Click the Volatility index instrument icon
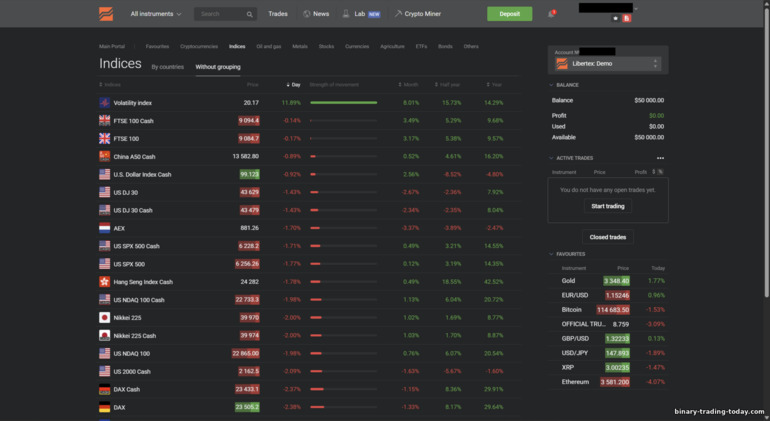The height and width of the screenshot is (421, 770). 105,103
